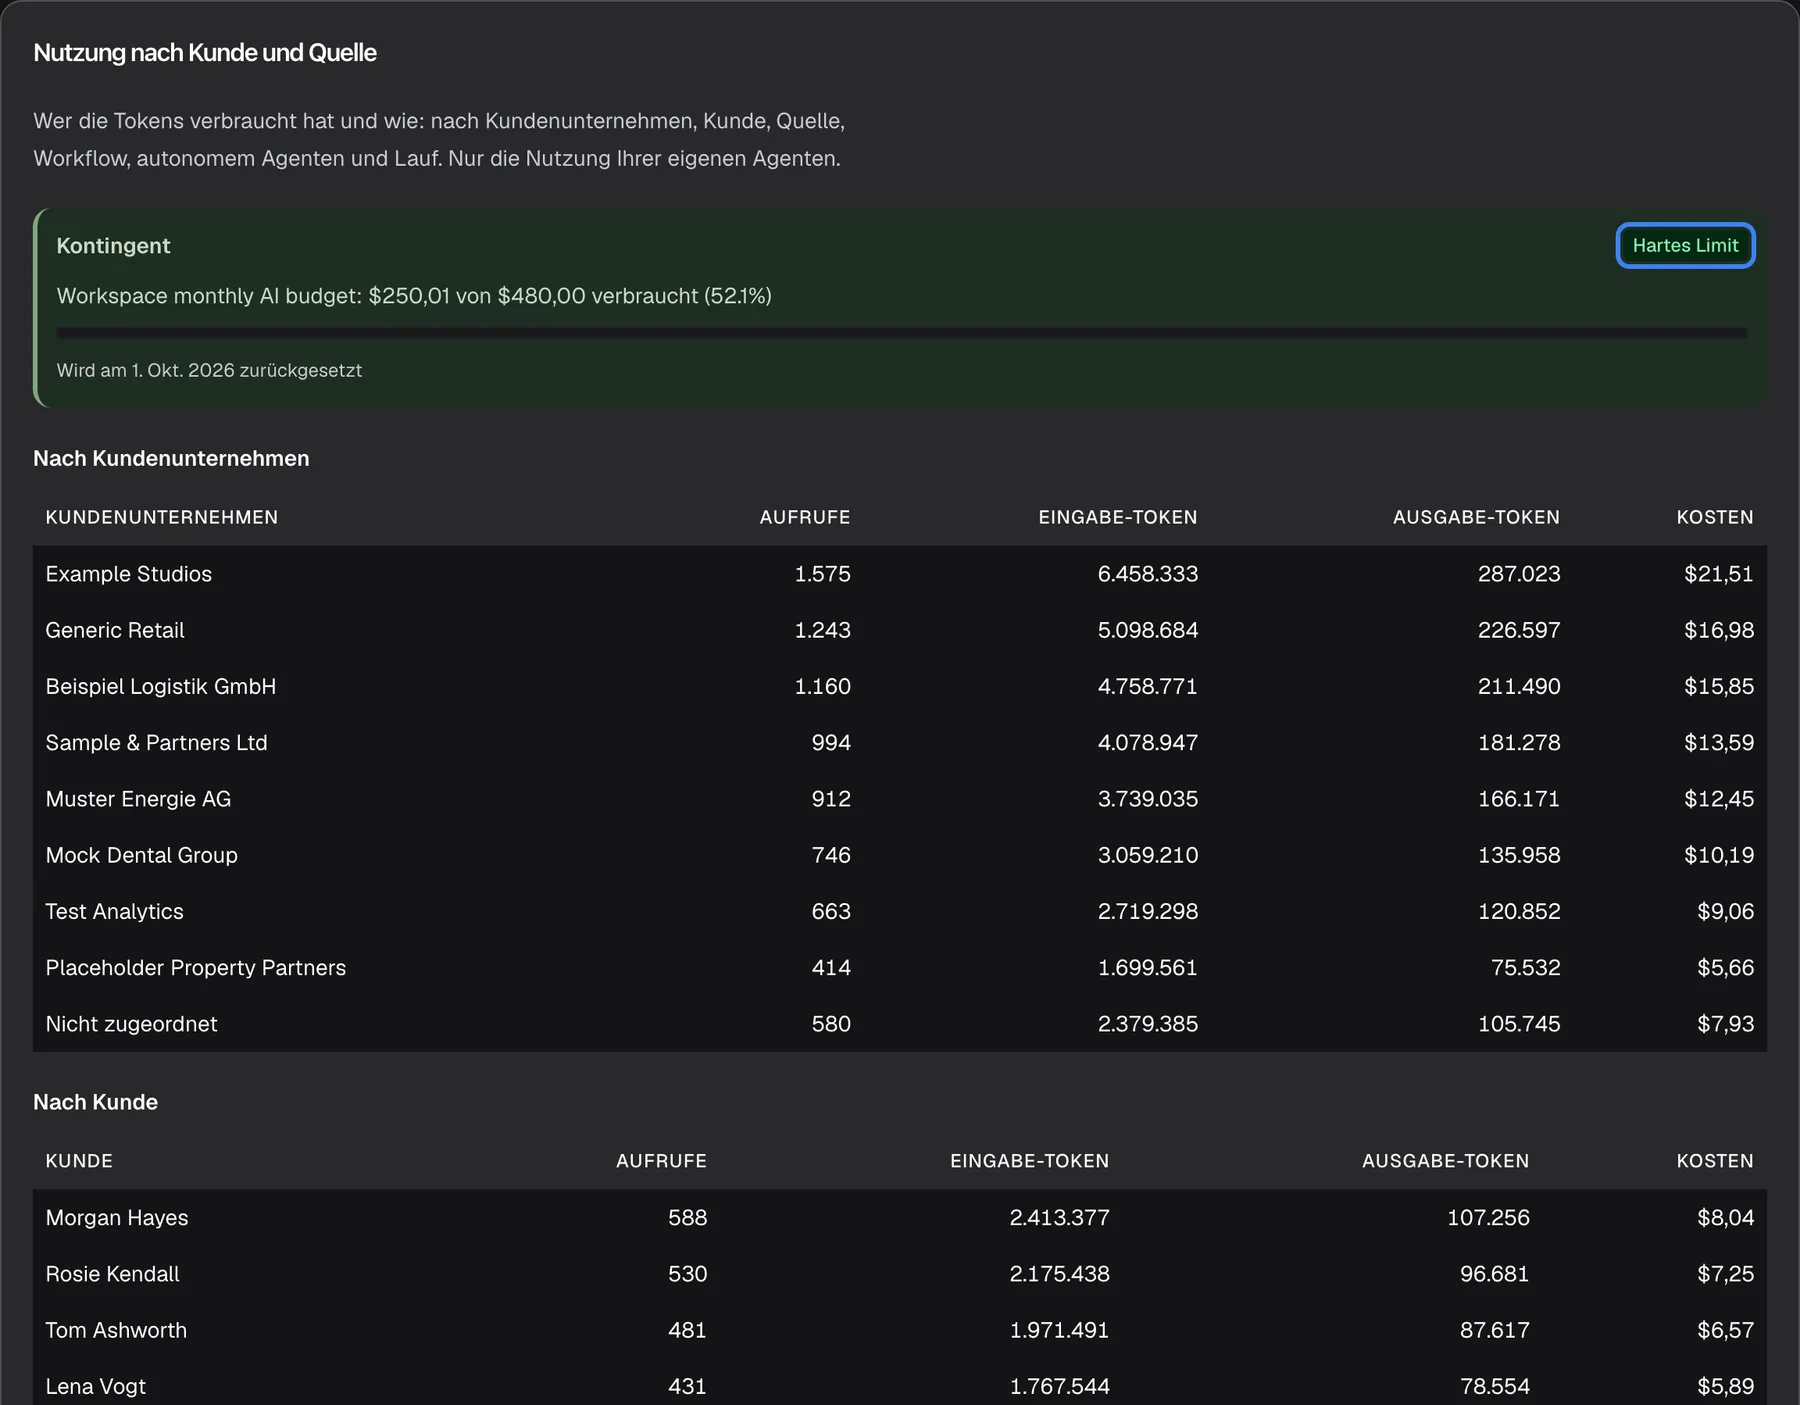Click Nutzung nach Kunde und Quelle title
The height and width of the screenshot is (1405, 1800).
tap(205, 52)
